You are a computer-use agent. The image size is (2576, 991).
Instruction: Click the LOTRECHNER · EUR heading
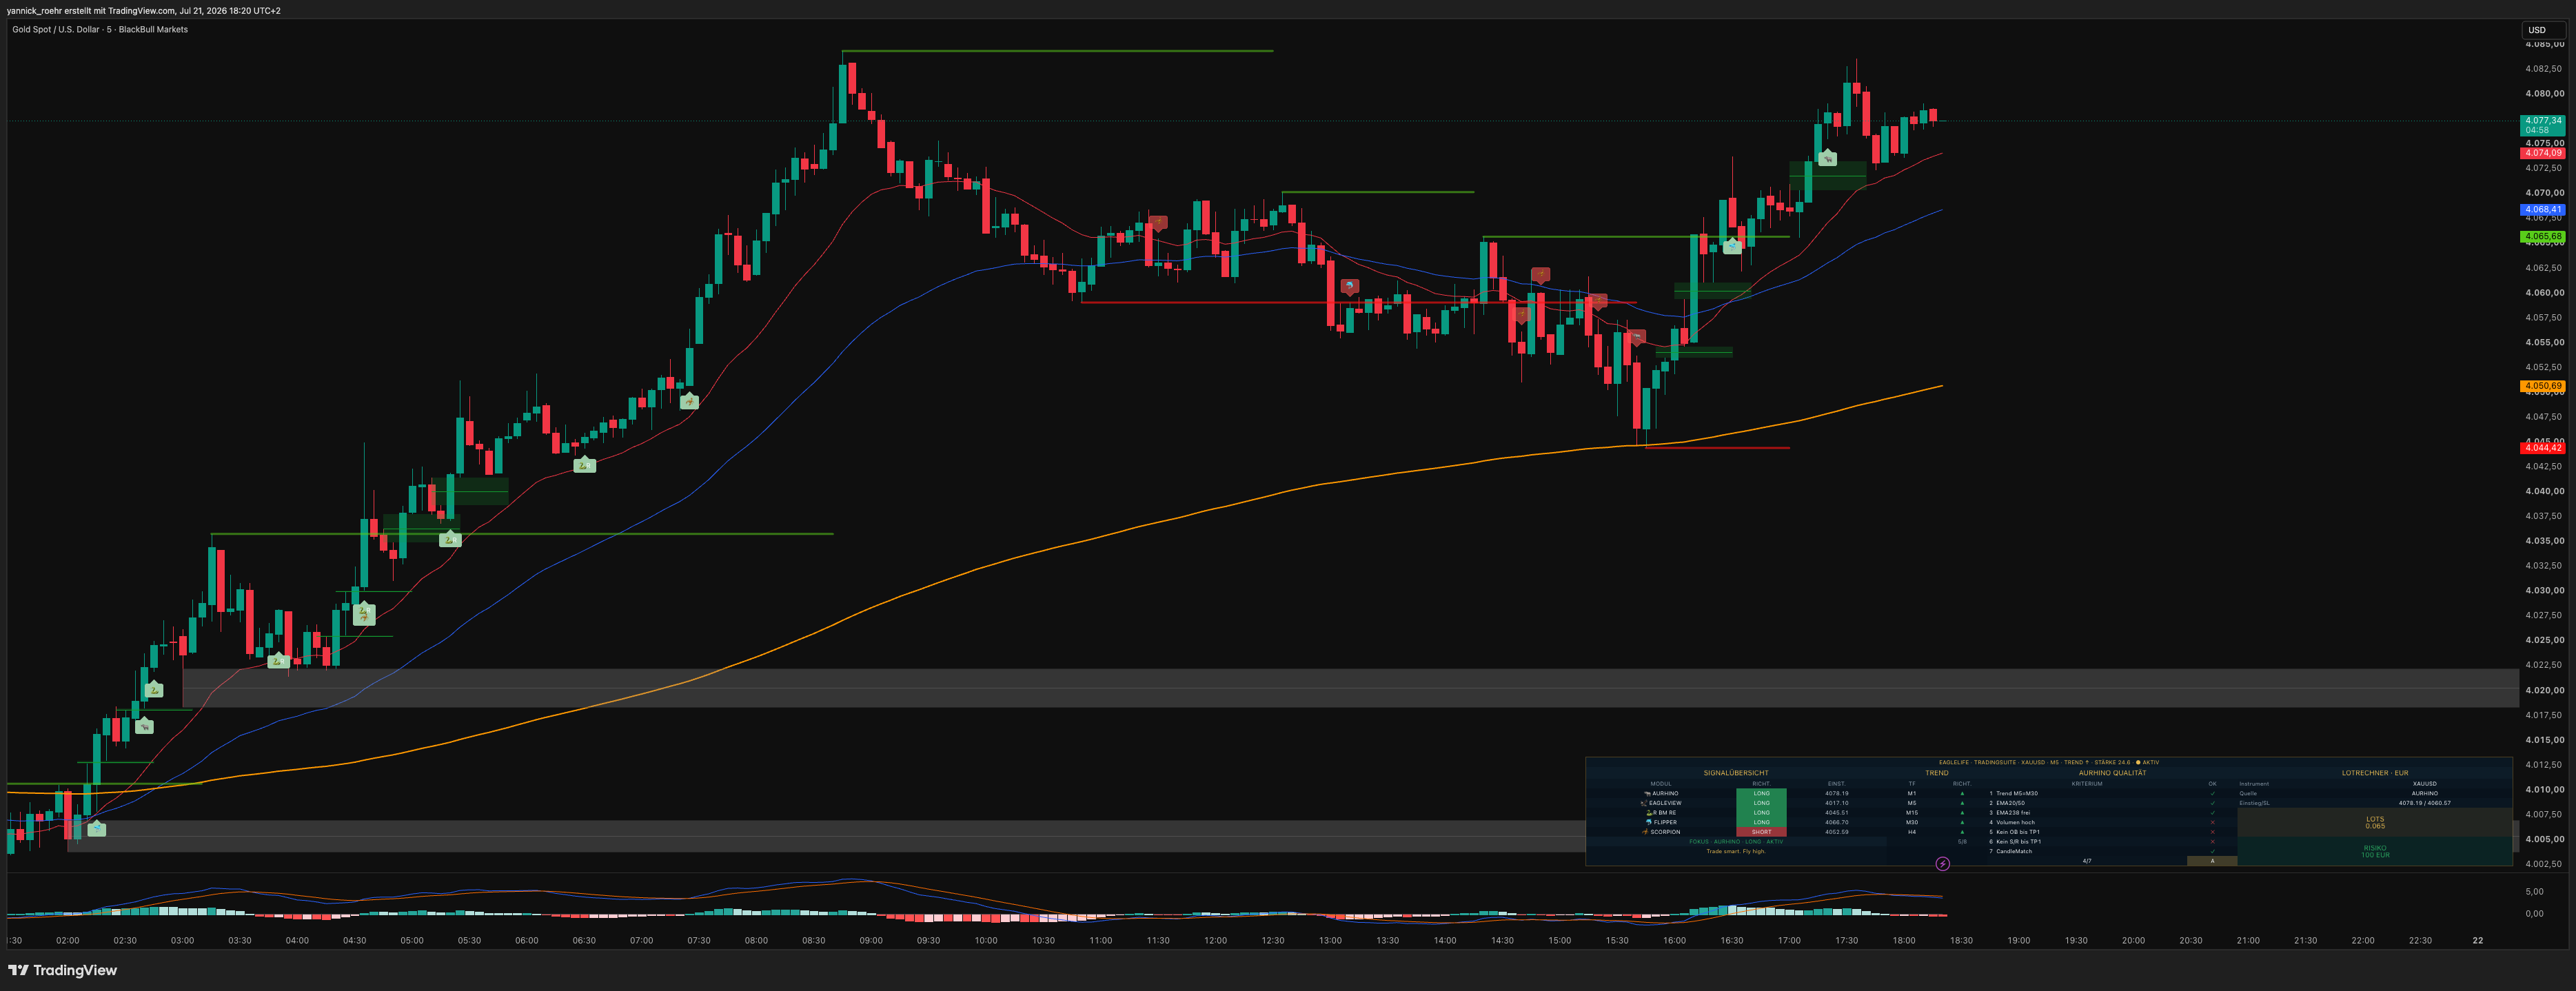point(2375,773)
